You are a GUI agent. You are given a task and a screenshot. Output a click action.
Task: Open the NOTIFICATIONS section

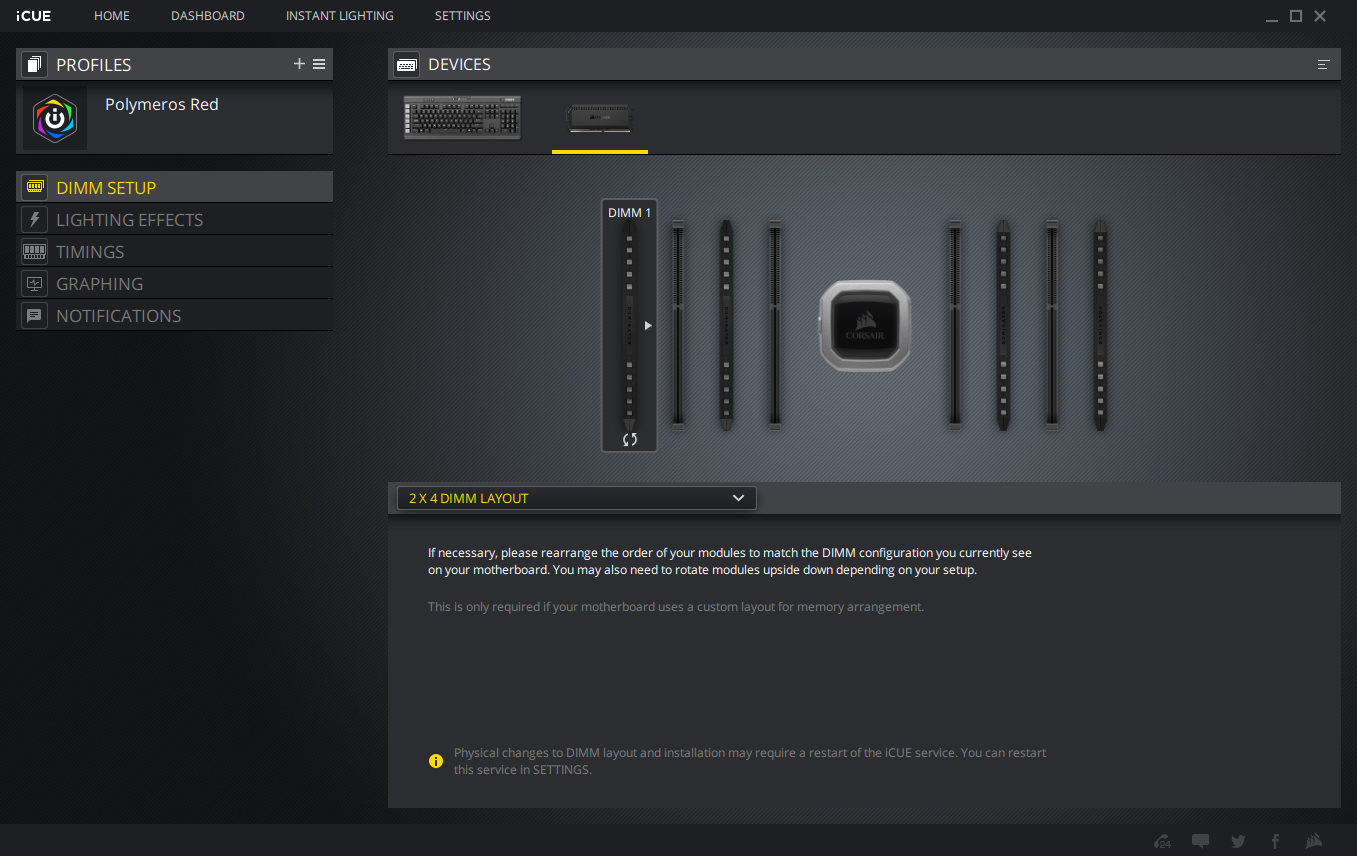174,315
